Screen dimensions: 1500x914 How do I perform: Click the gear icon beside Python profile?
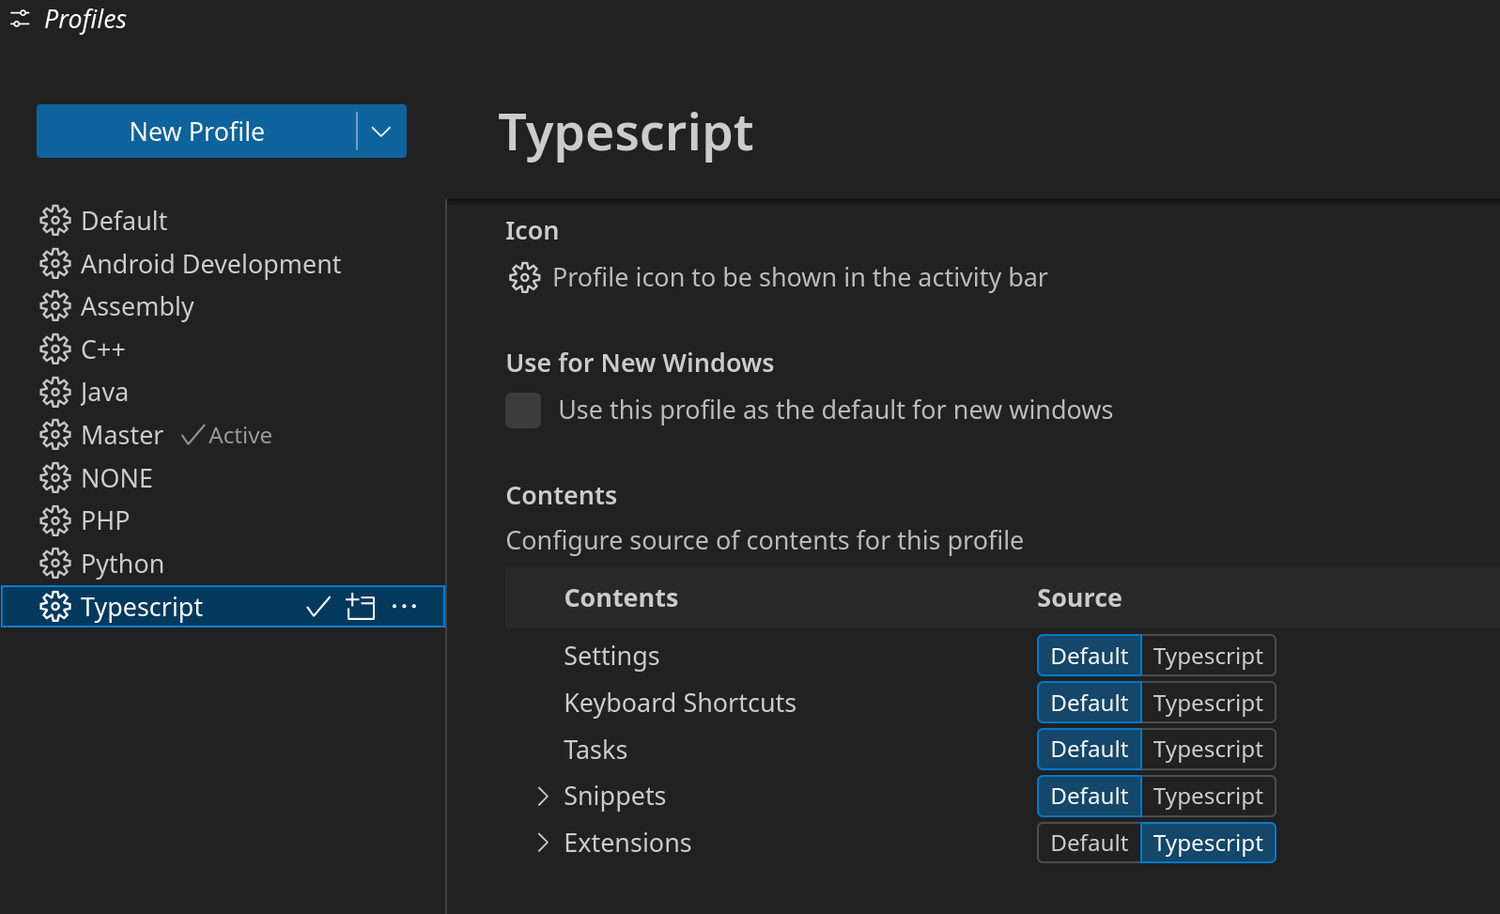[x=55, y=564]
